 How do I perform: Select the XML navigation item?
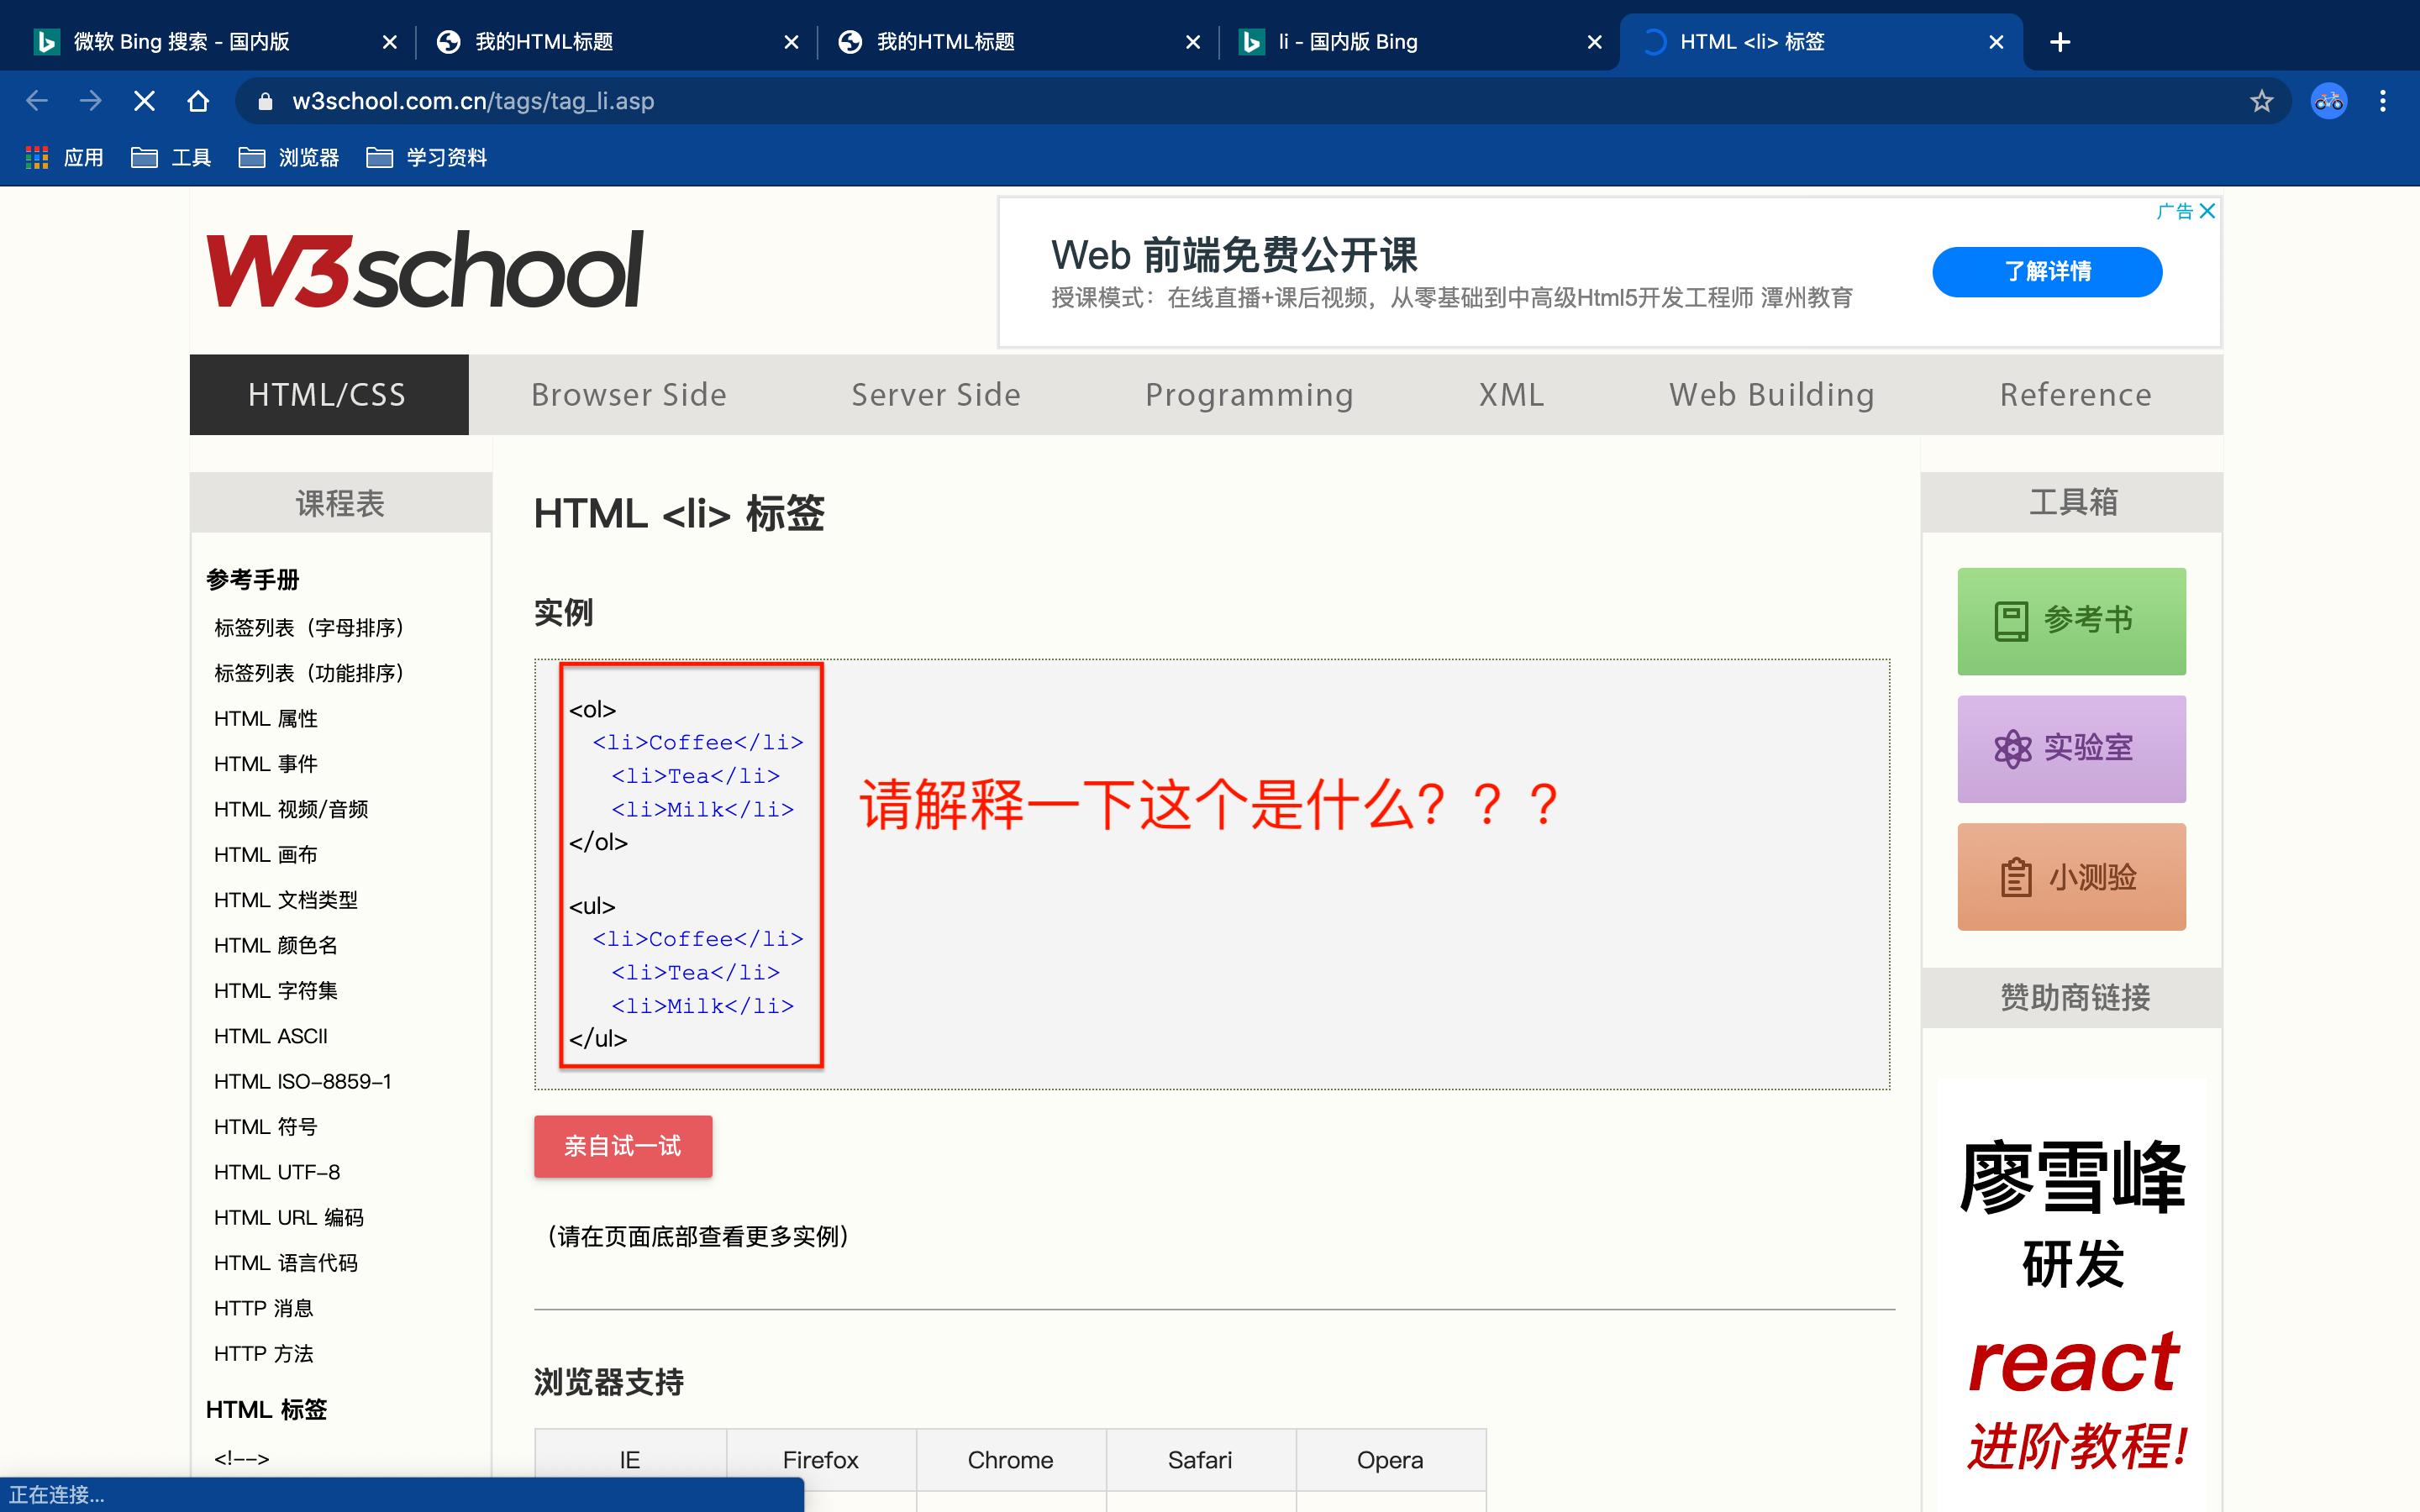[1511, 395]
